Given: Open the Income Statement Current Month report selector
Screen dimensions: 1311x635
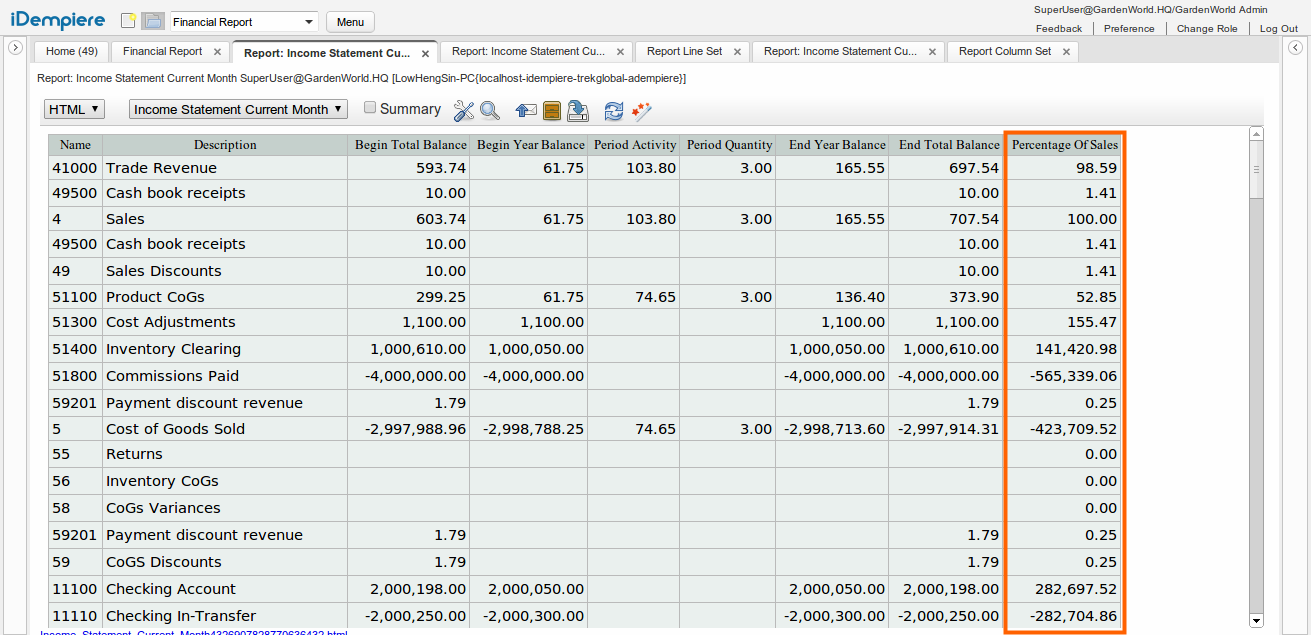Looking at the screenshot, I should (x=237, y=109).
